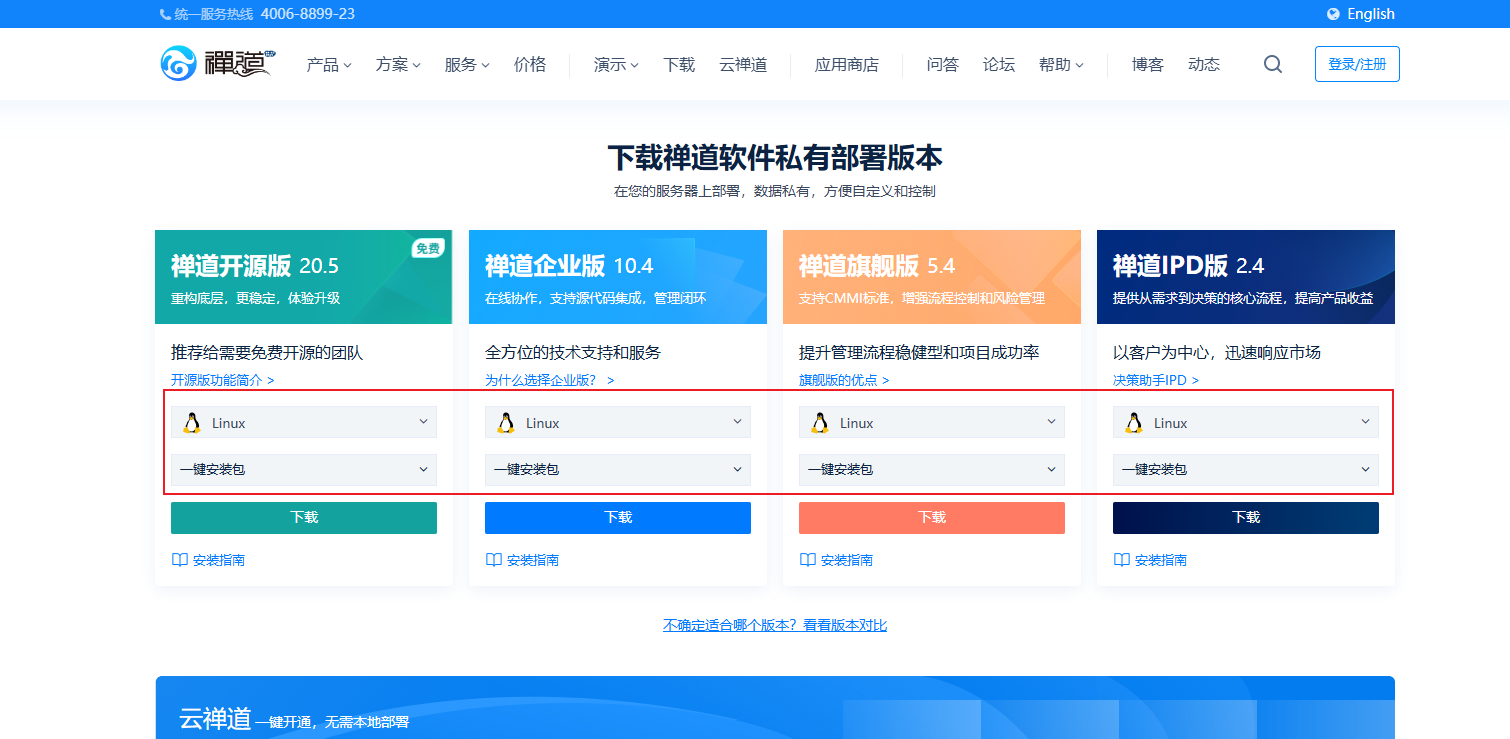1510x739 pixels.
Task: Expand the 服务 navigation menu
Action: 467,64
